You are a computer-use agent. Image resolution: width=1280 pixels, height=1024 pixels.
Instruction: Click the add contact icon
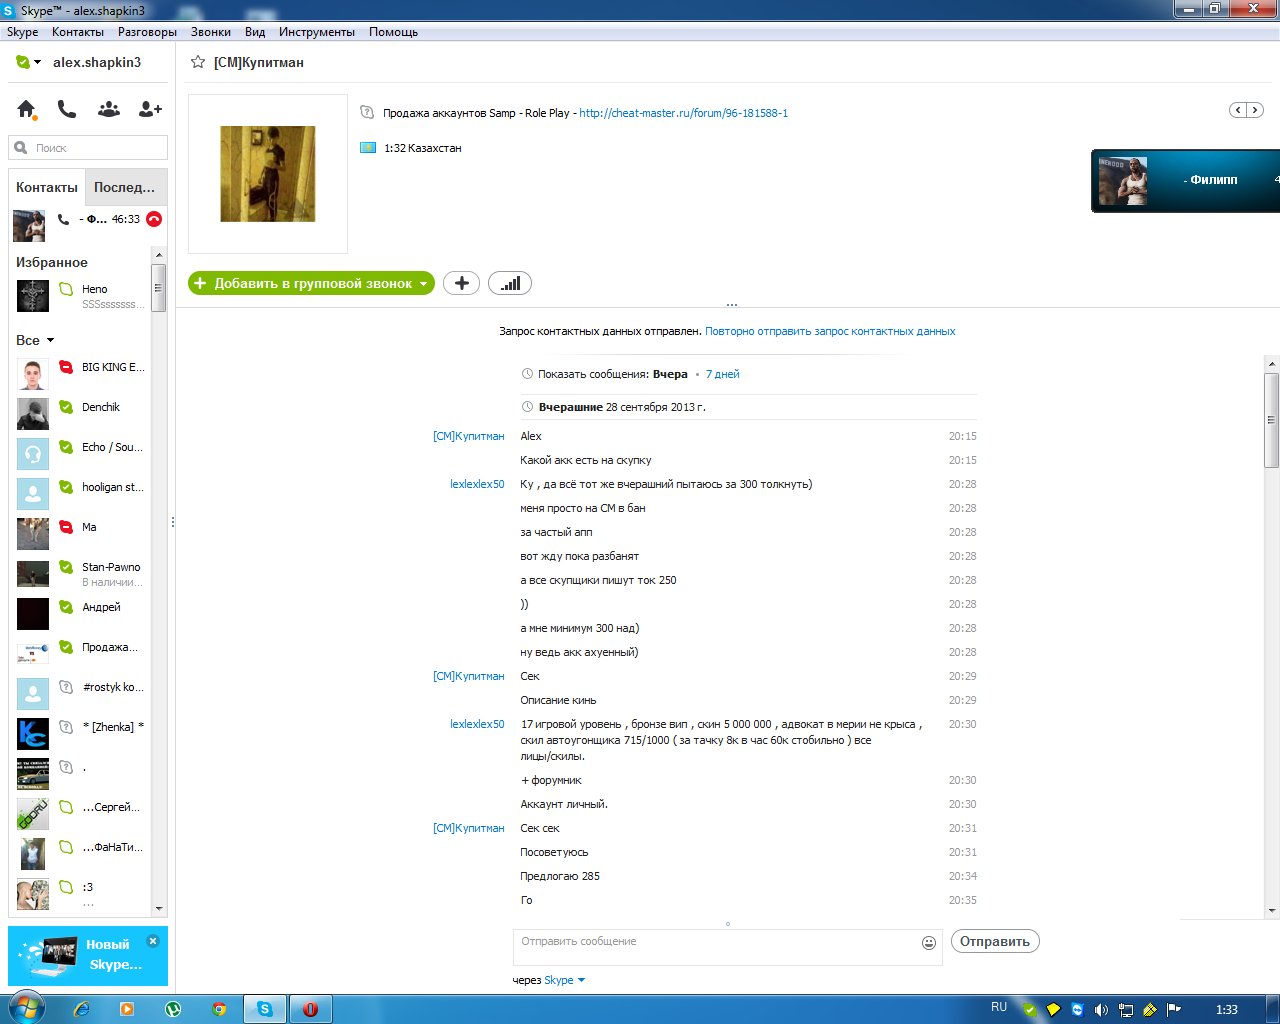(150, 109)
